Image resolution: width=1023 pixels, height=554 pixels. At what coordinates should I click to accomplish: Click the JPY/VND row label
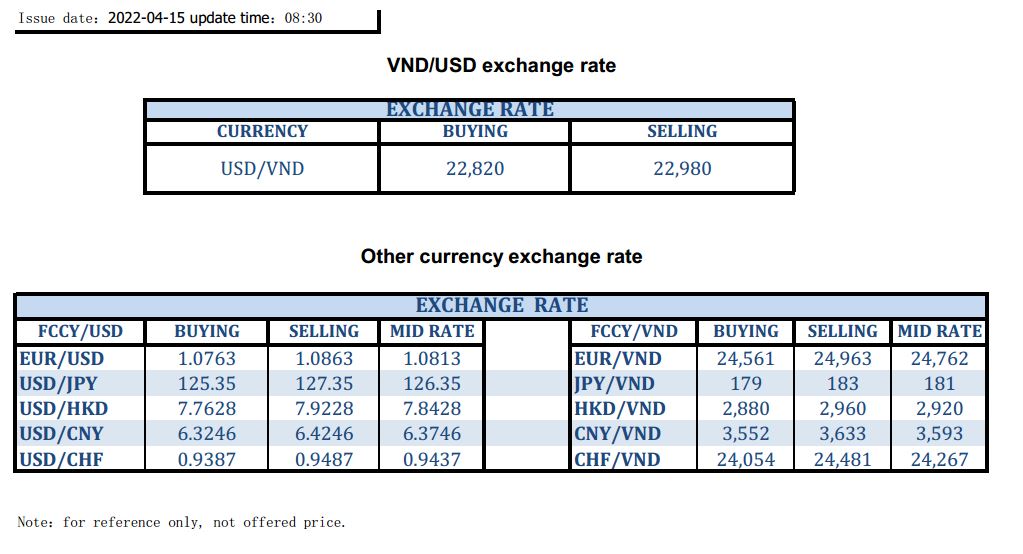[614, 384]
